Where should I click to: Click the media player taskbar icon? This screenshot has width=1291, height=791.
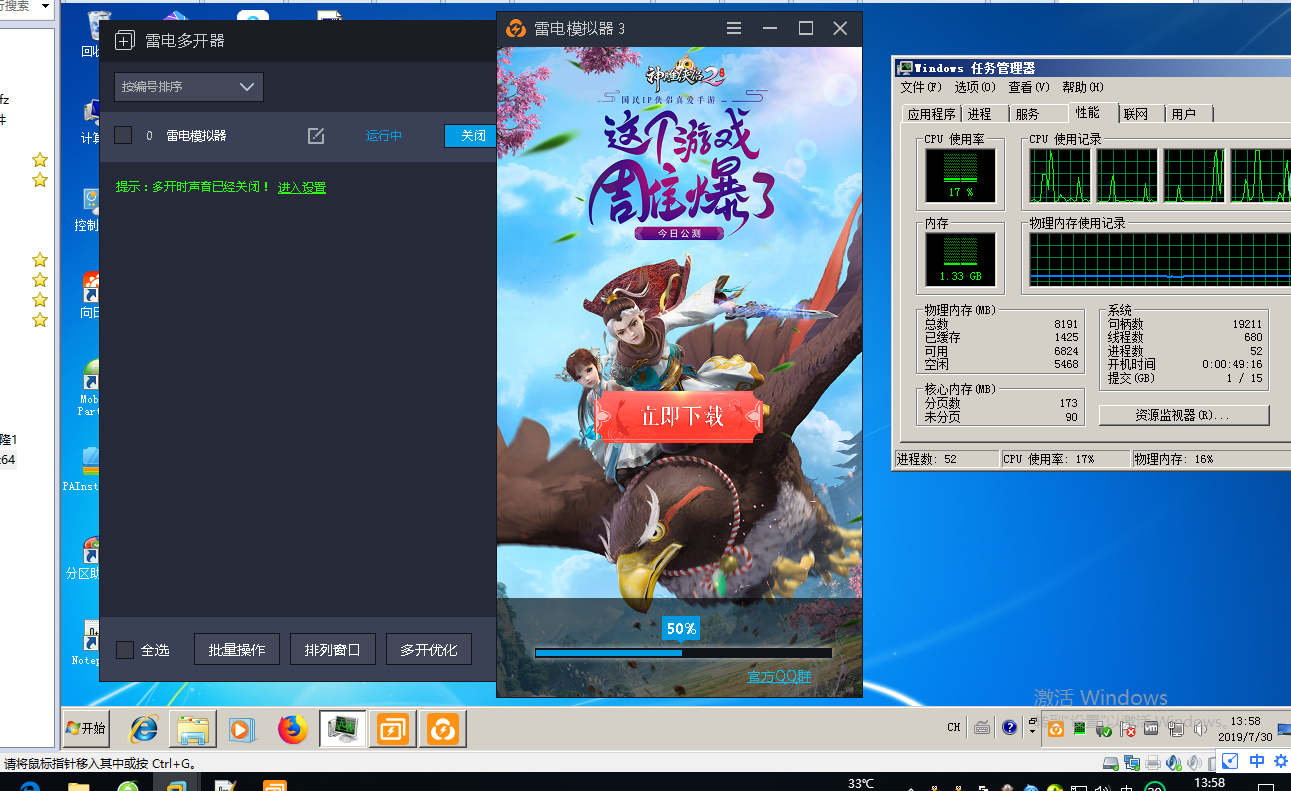coord(241,729)
